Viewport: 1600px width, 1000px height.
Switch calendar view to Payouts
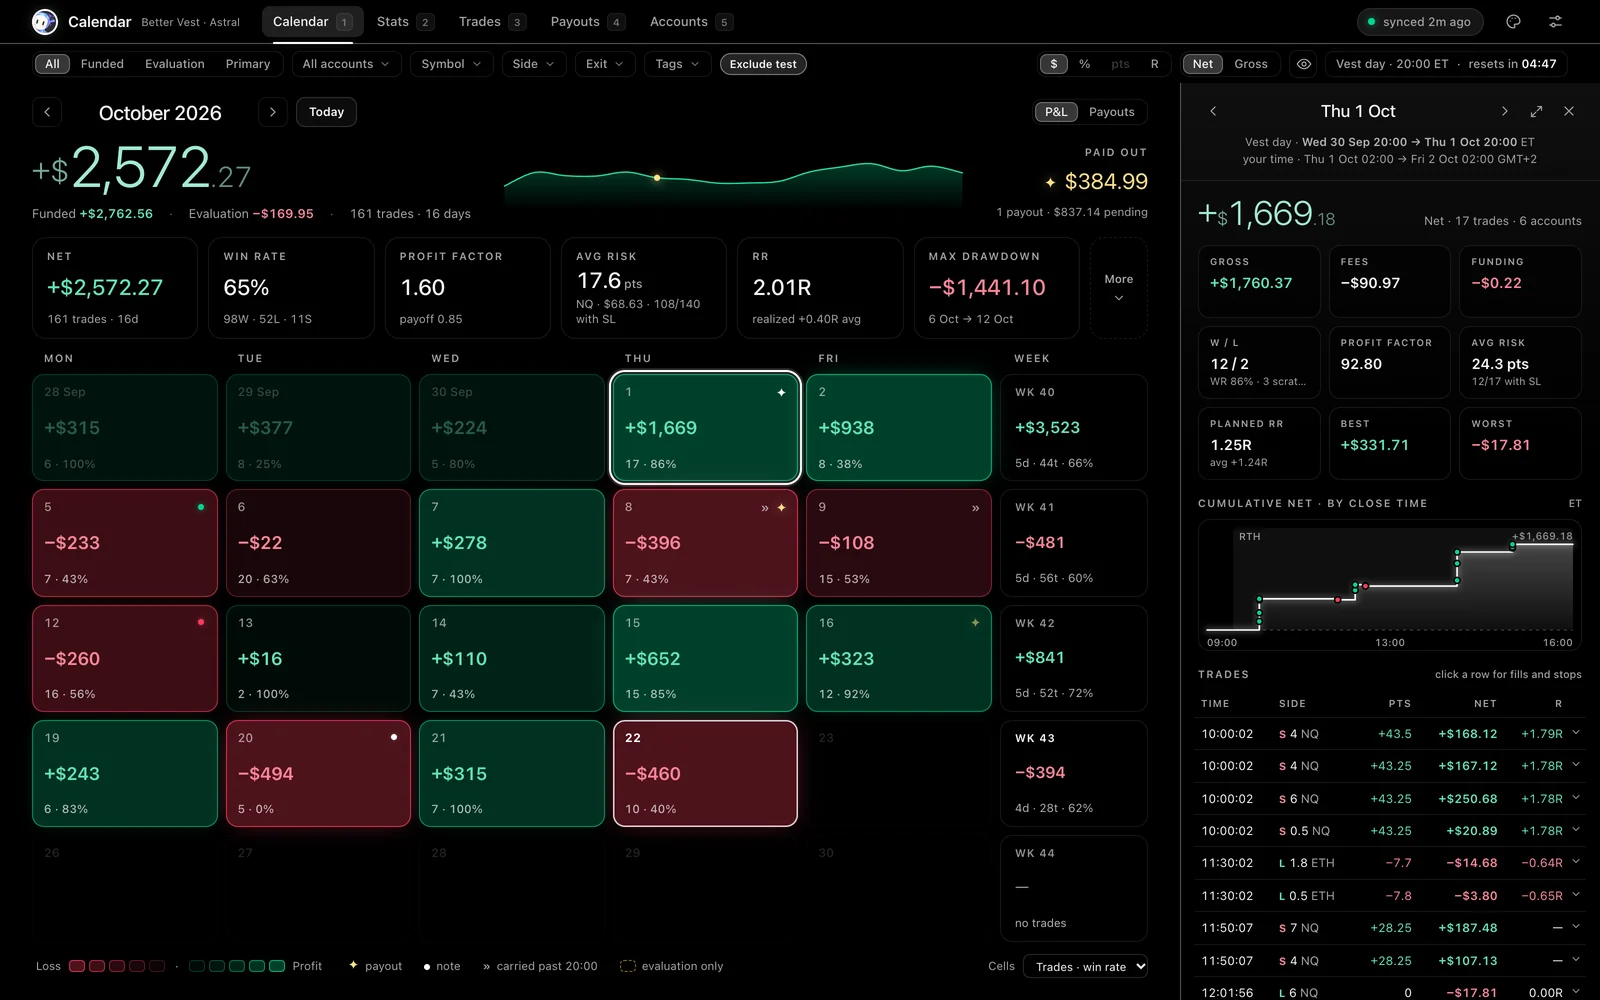[x=1111, y=112]
